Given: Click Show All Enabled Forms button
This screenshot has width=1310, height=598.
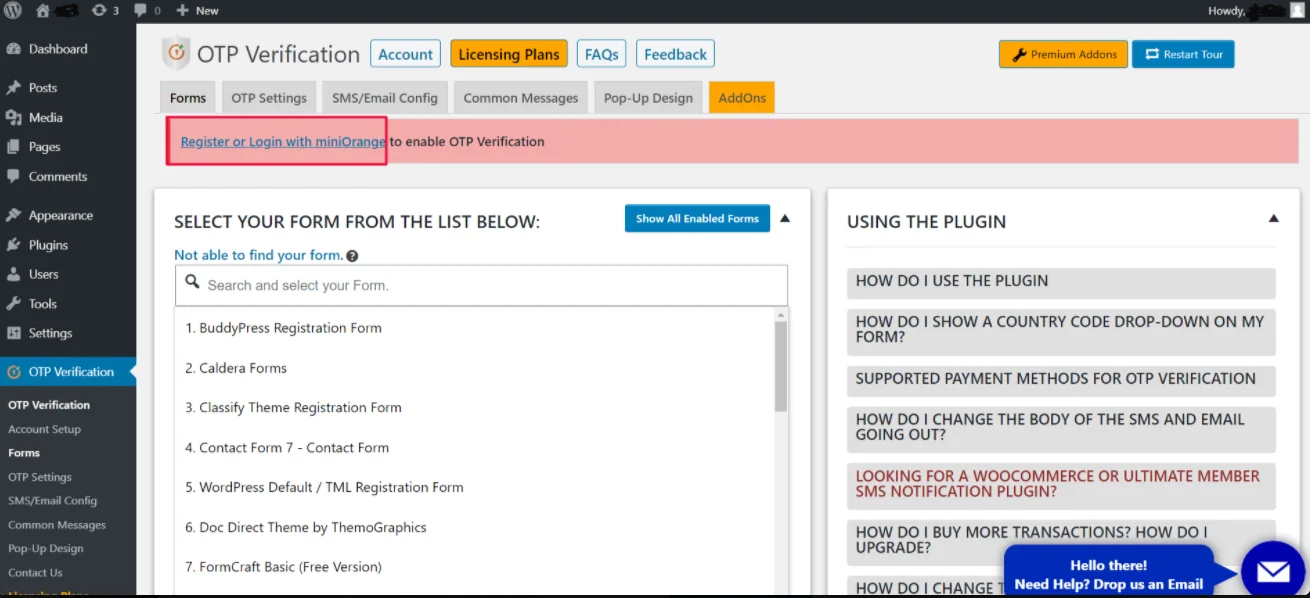Looking at the screenshot, I should (697, 218).
